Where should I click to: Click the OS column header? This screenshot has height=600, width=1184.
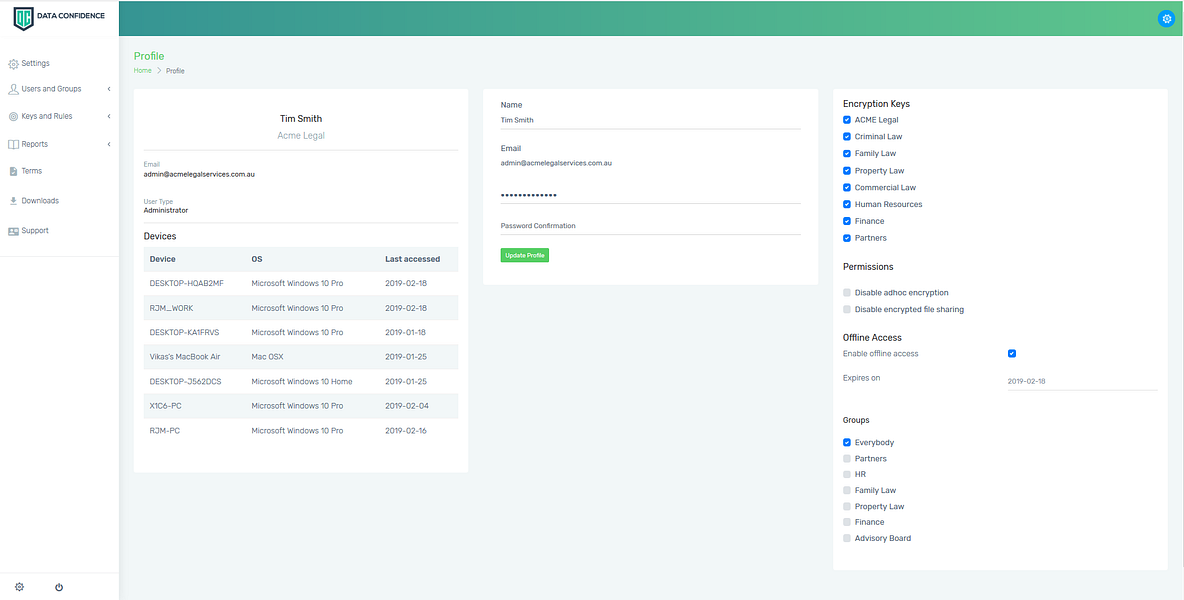tap(257, 259)
